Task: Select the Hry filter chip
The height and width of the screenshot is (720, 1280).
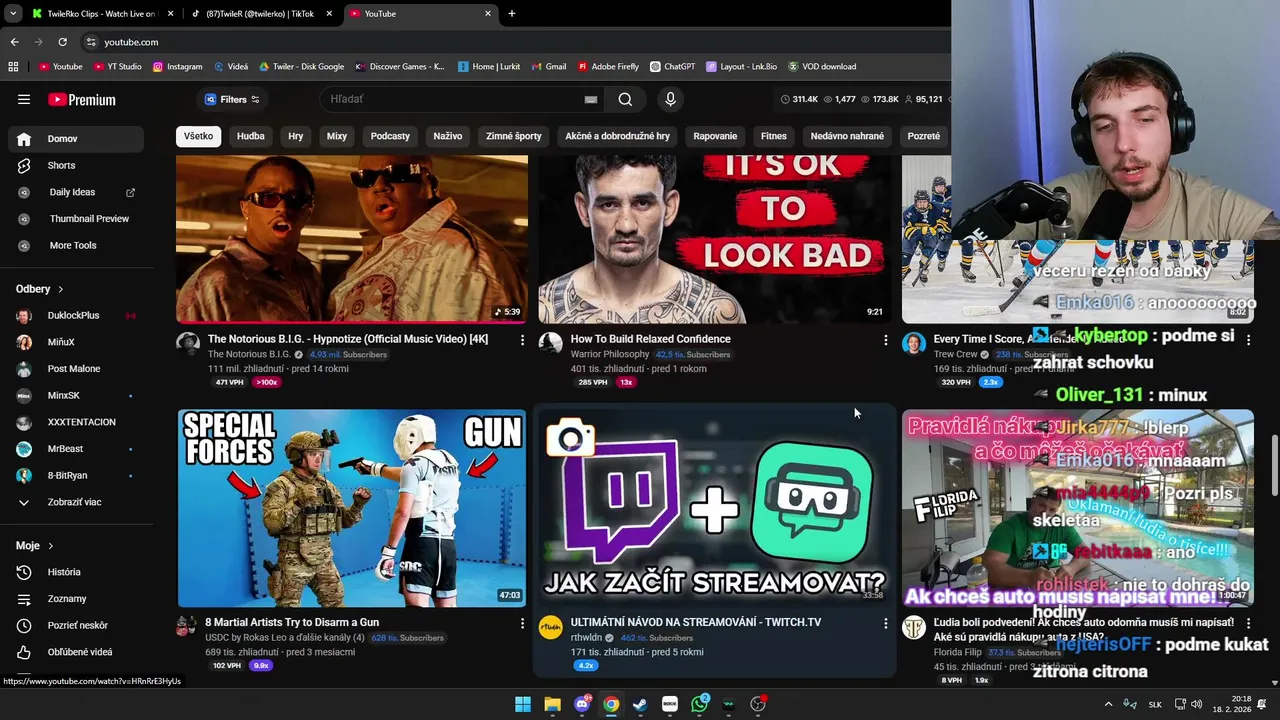Action: coord(296,136)
